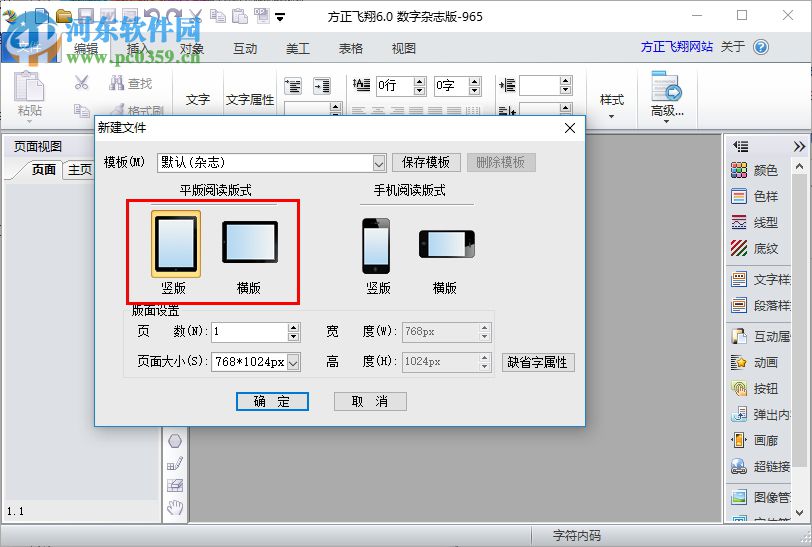Open the 画廊 gallery panel
Screen dimensions: 812x547
[755, 440]
